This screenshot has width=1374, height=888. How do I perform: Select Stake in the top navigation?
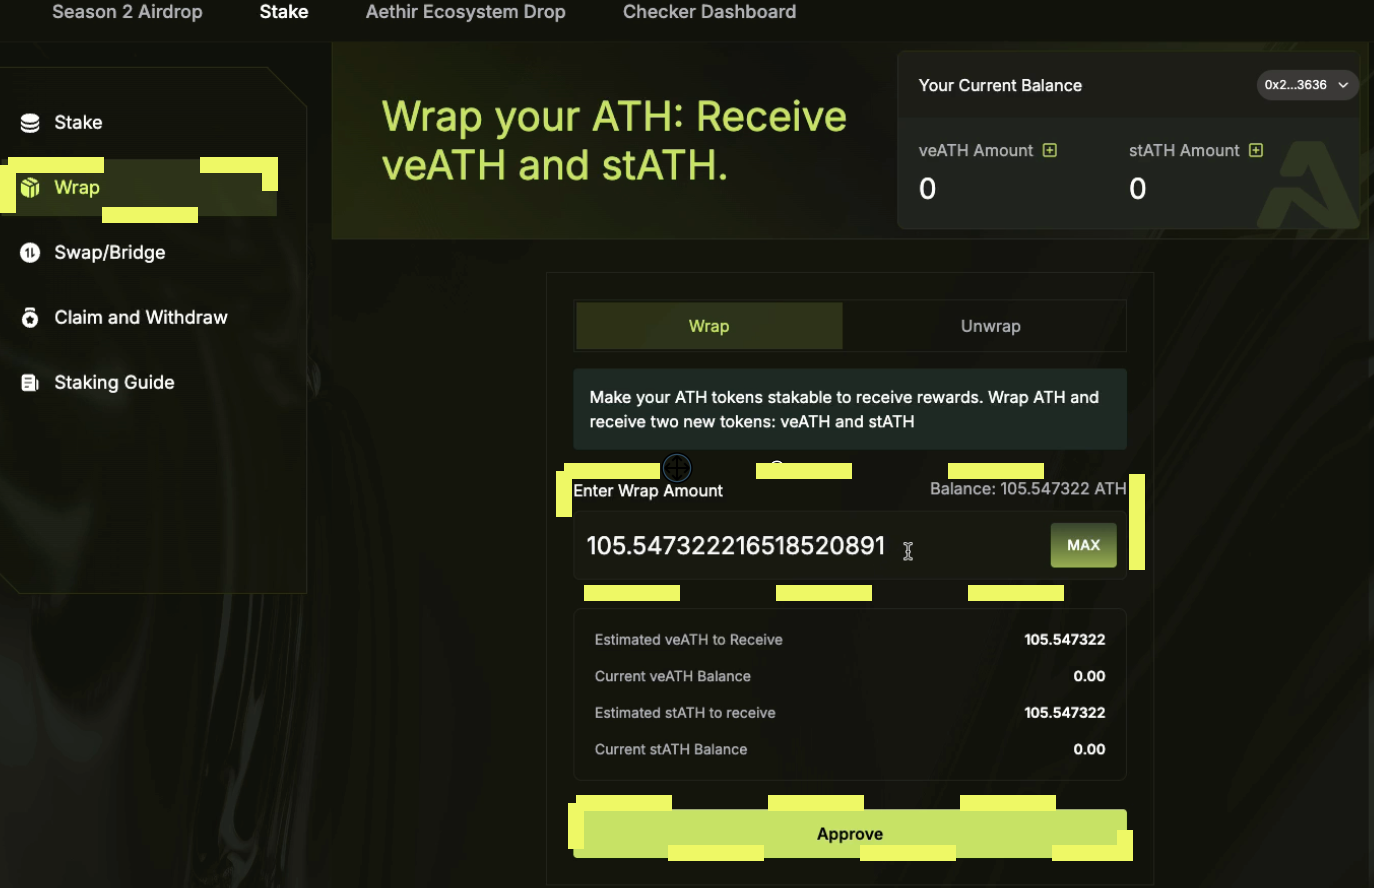[283, 12]
